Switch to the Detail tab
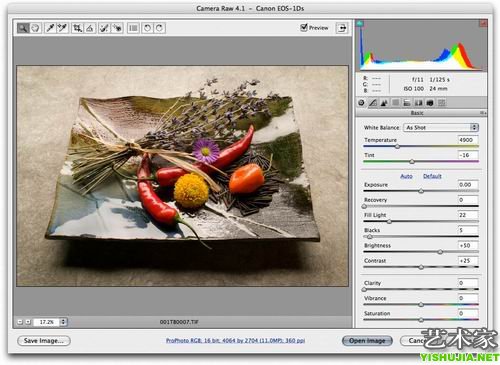The image size is (500, 365). pyautogui.click(x=384, y=103)
